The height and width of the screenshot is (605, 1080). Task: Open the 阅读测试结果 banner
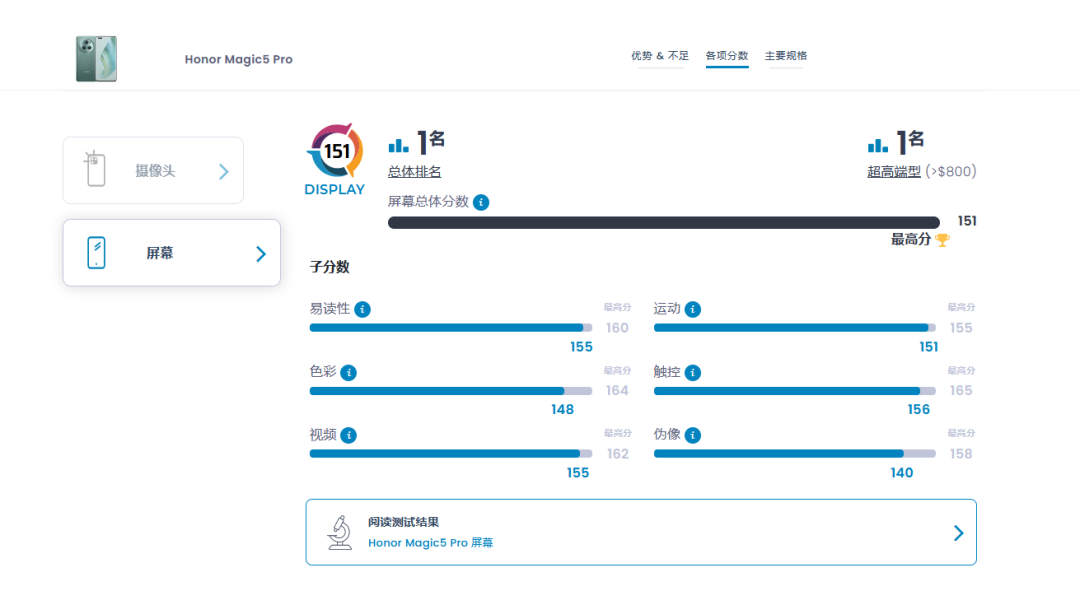[x=641, y=533]
